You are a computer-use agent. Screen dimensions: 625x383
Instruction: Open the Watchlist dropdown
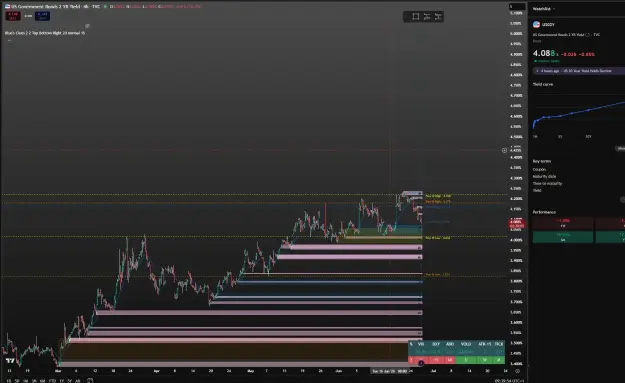point(544,9)
